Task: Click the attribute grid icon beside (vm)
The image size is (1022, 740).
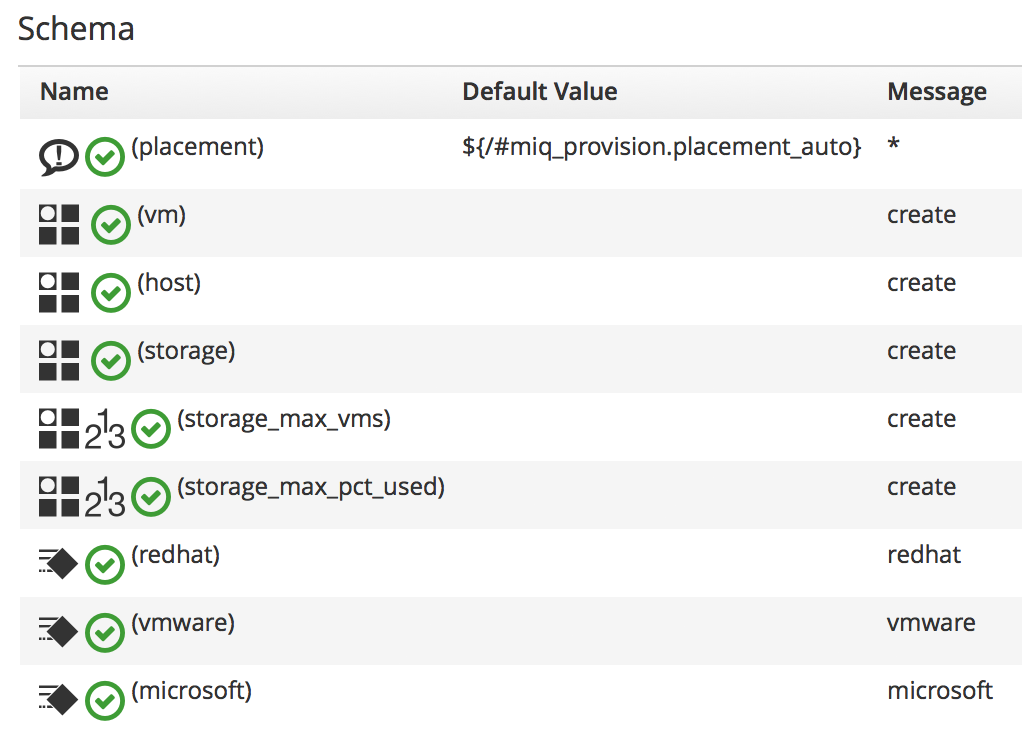Action: coord(59,224)
